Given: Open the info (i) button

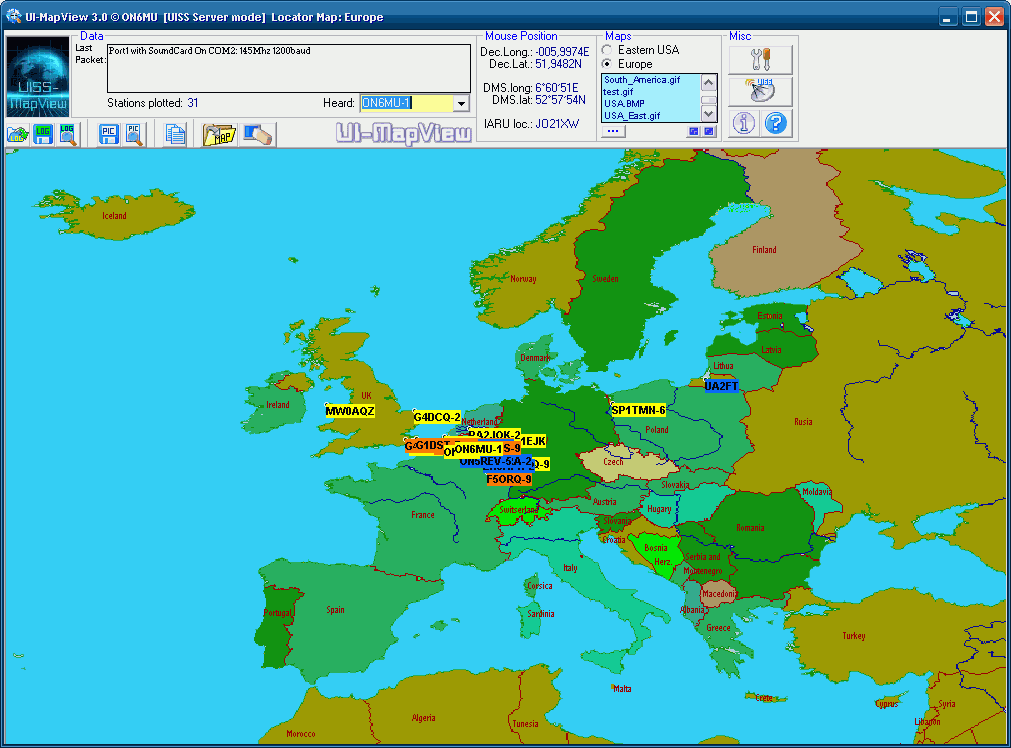Looking at the screenshot, I should 743,123.
